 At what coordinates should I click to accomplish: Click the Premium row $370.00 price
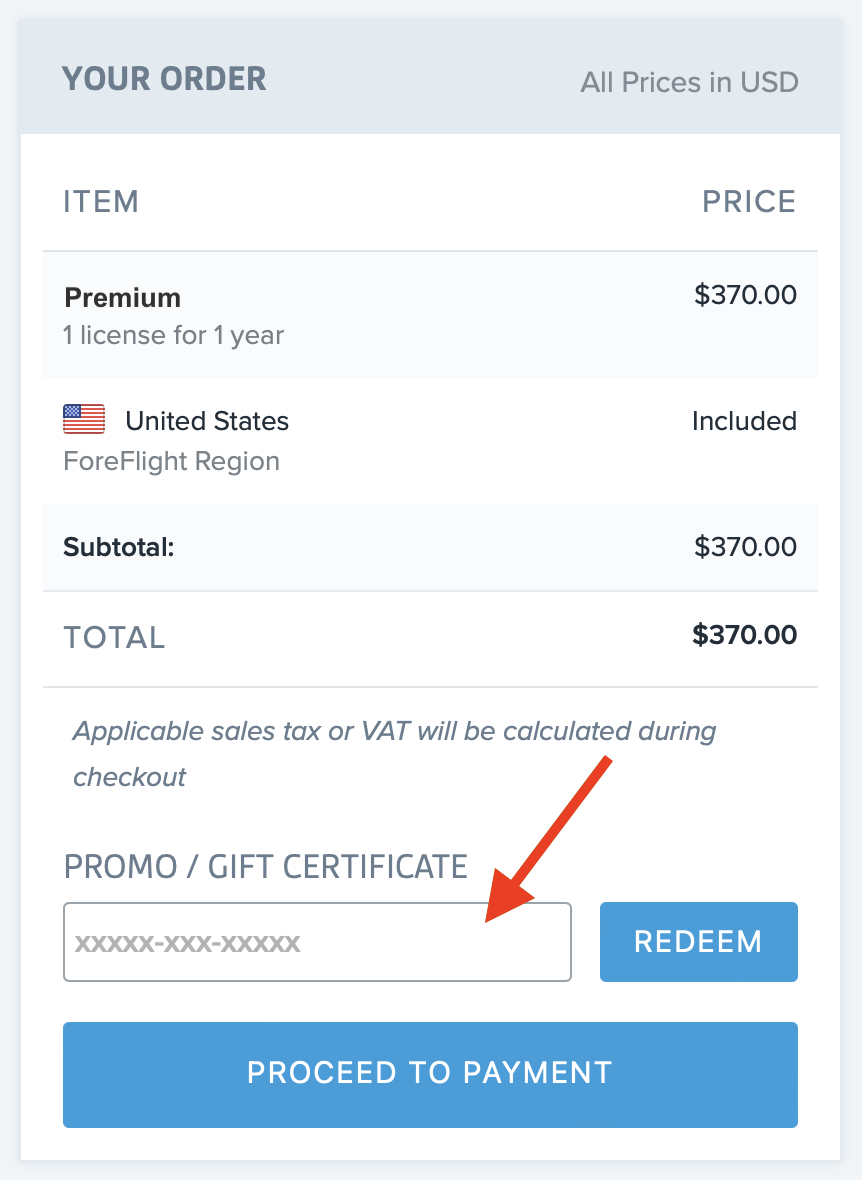coord(745,295)
